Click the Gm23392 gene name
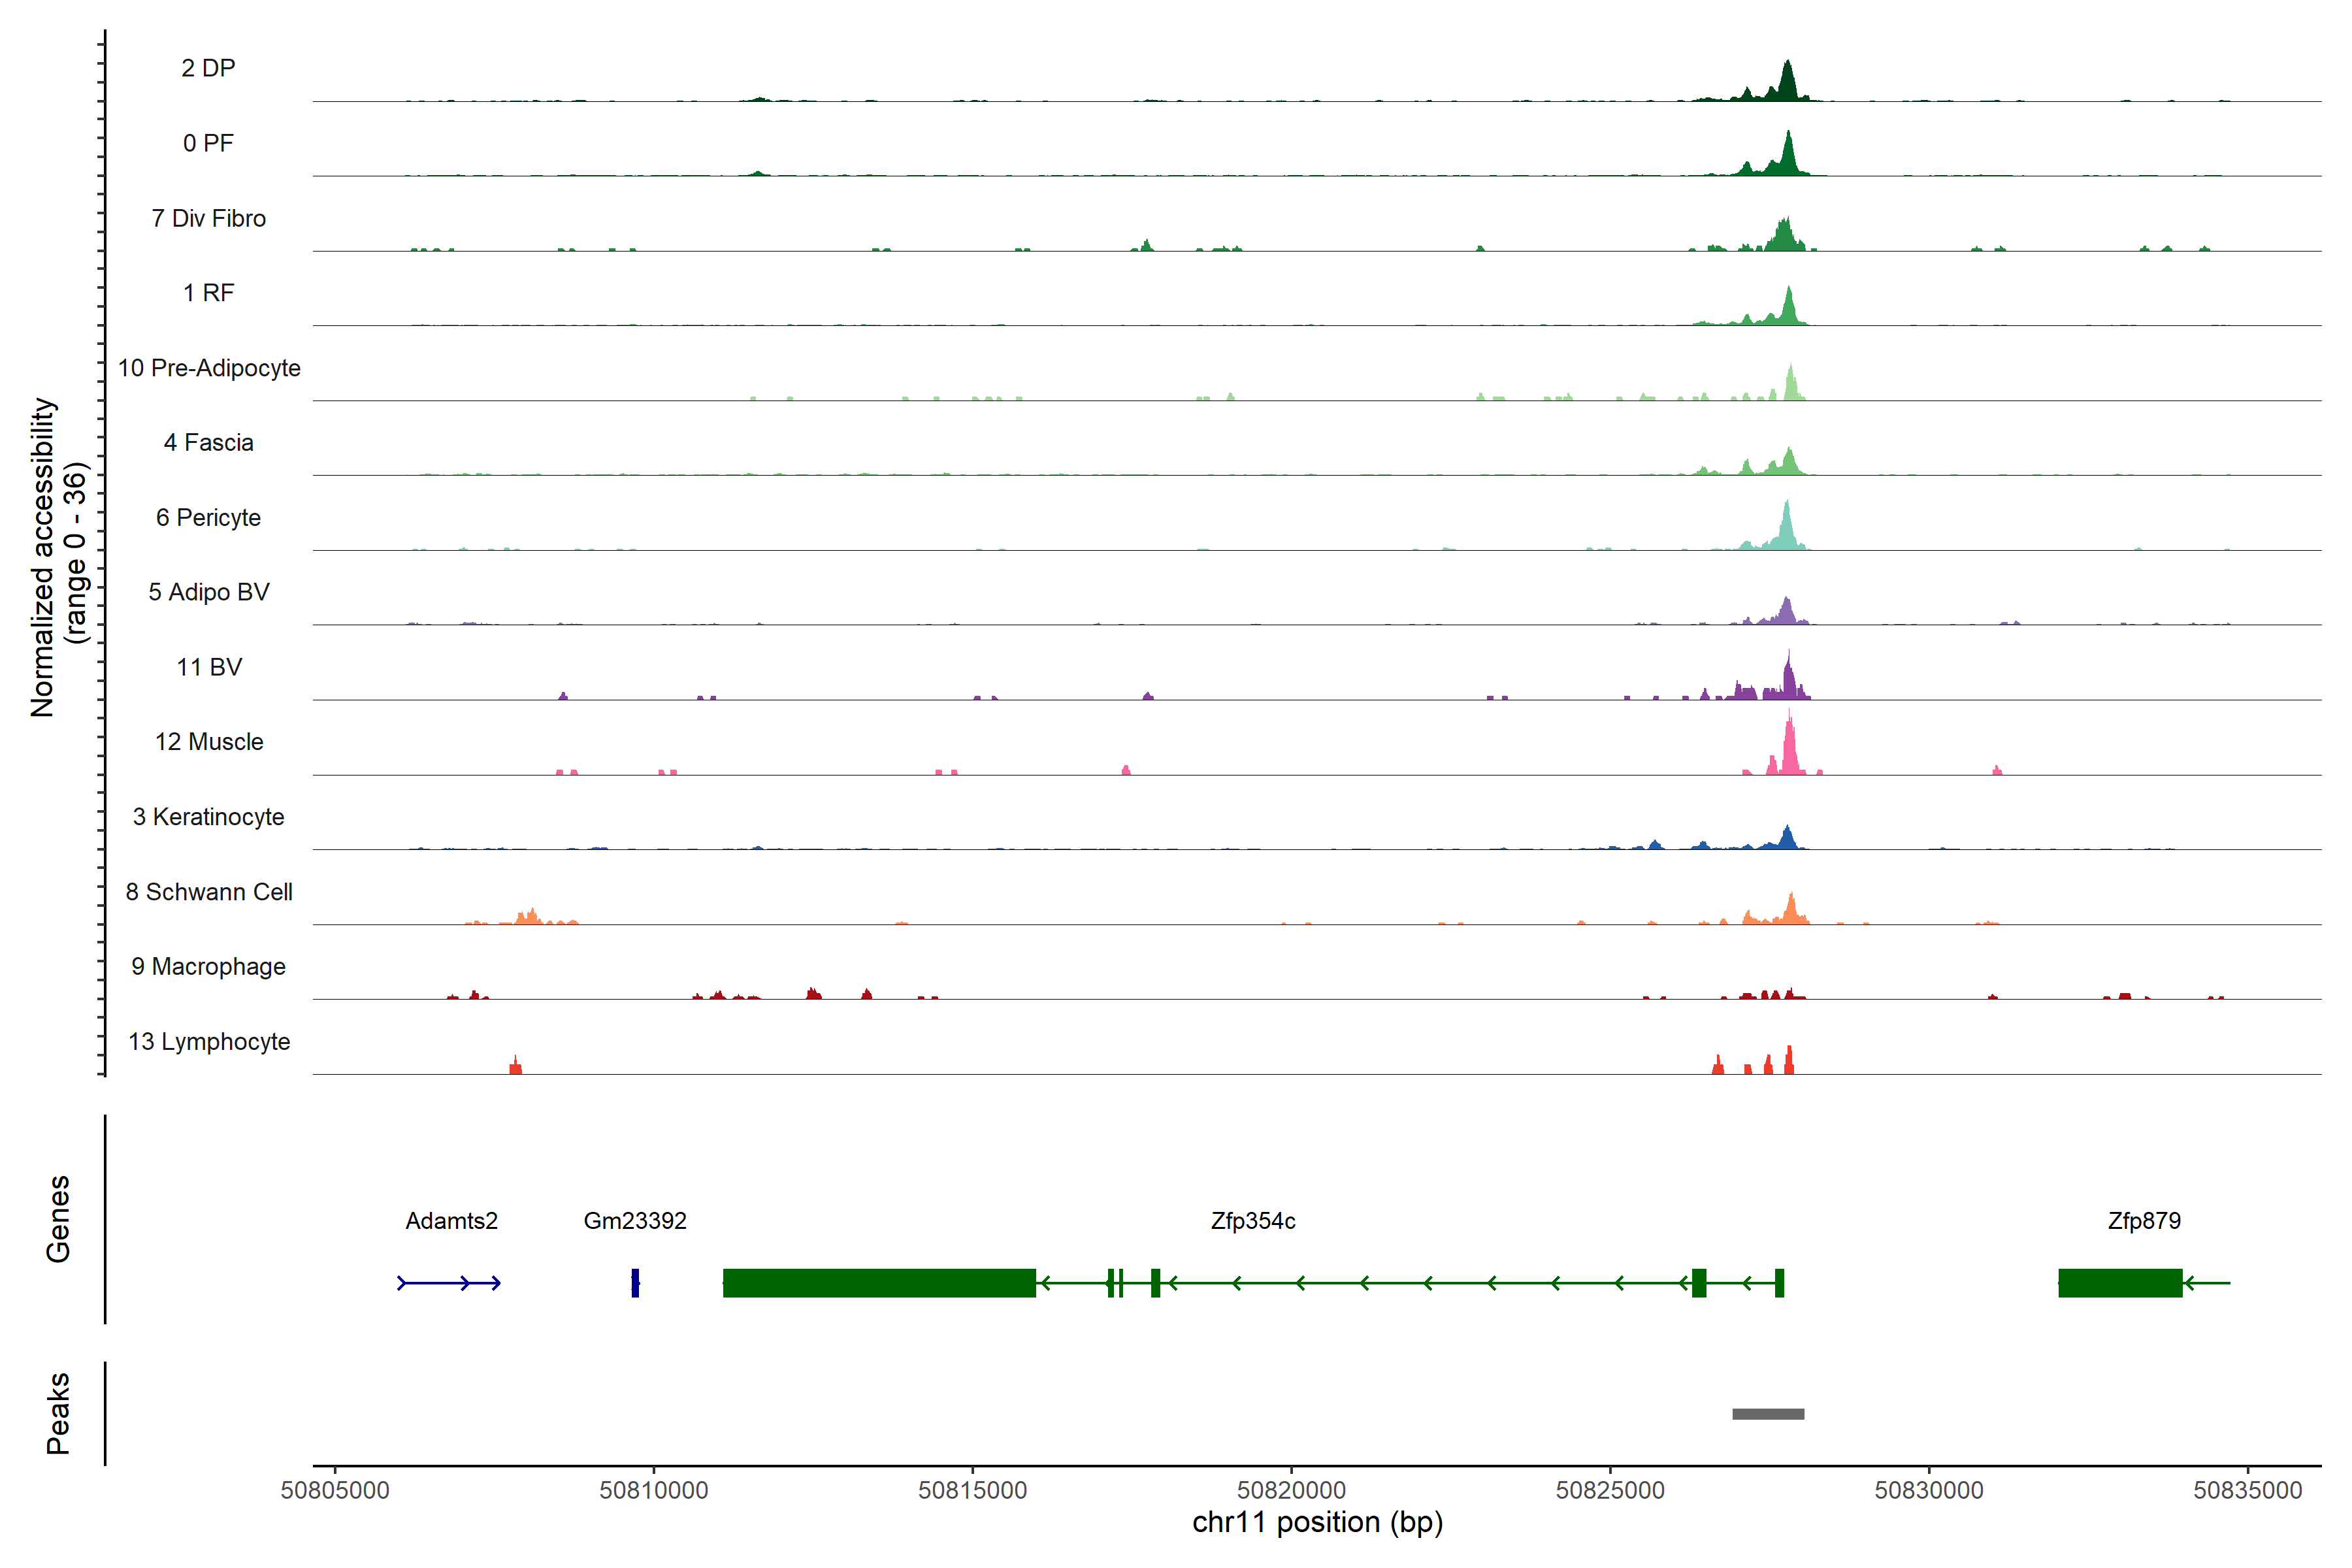This screenshot has width=2352, height=1568. 635,1221
